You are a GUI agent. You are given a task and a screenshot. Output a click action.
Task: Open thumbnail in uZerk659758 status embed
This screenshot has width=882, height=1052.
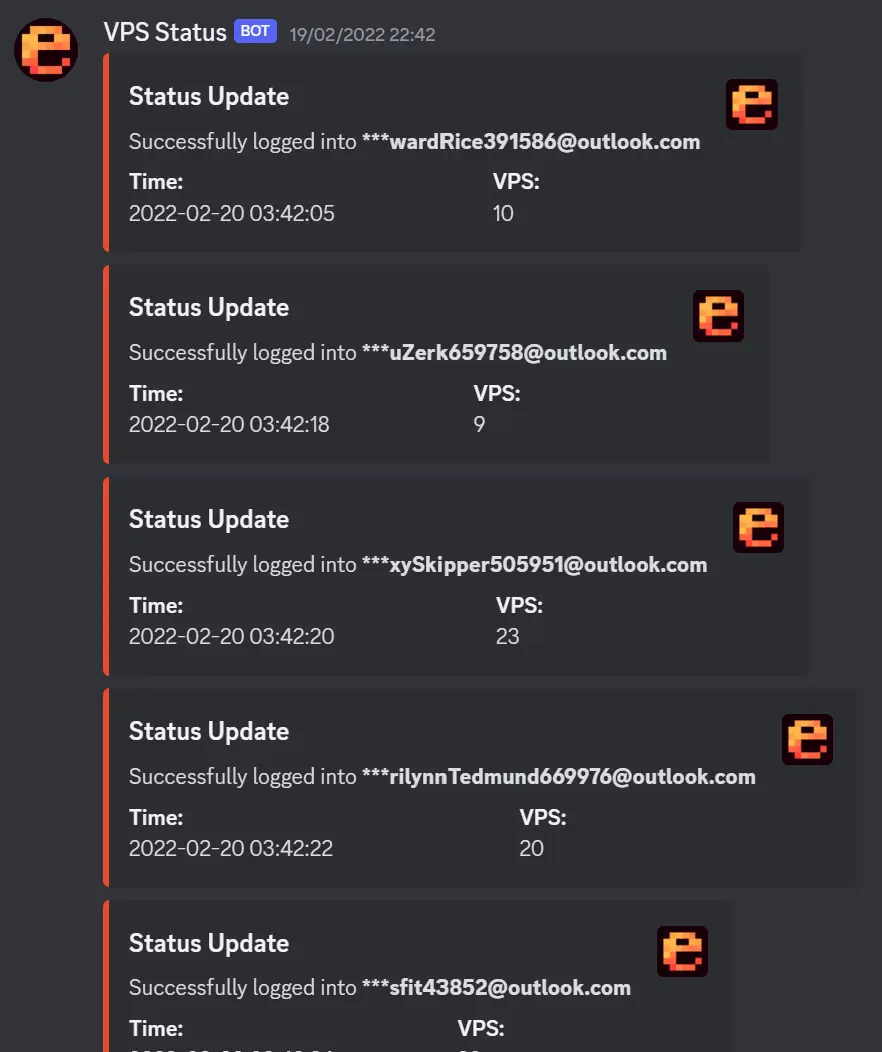(x=718, y=316)
